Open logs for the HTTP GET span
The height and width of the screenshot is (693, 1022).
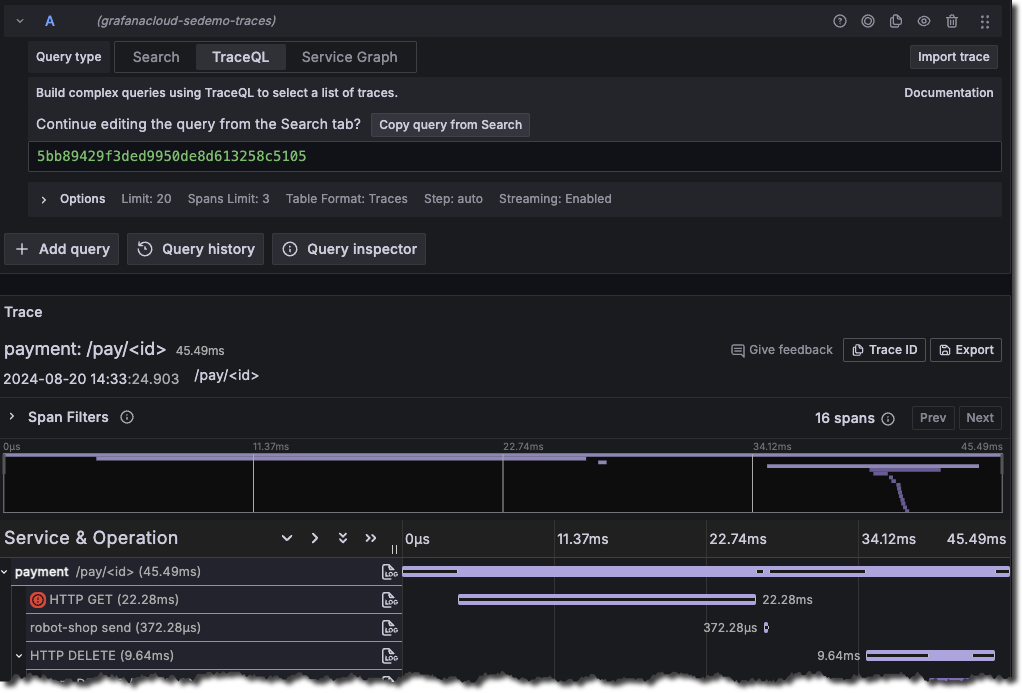tap(390, 600)
